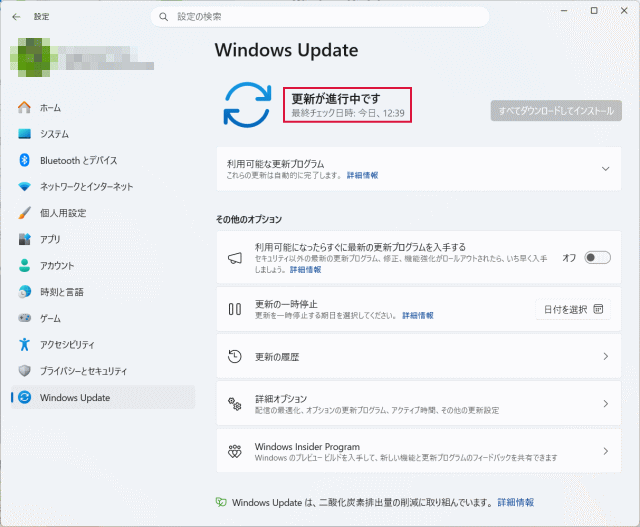This screenshot has width=640, height=527.
Task: Open Windows Insider Program via its chevron
Action: tap(606, 451)
